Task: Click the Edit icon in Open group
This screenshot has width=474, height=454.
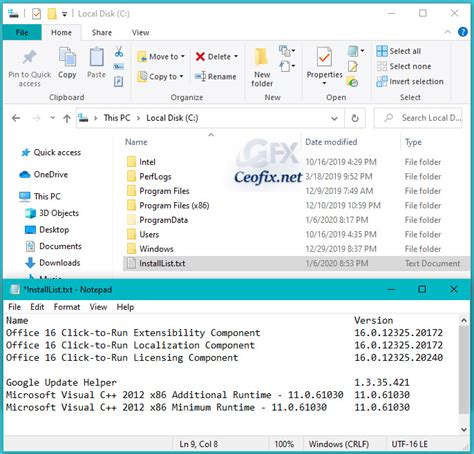Action: (x=353, y=66)
